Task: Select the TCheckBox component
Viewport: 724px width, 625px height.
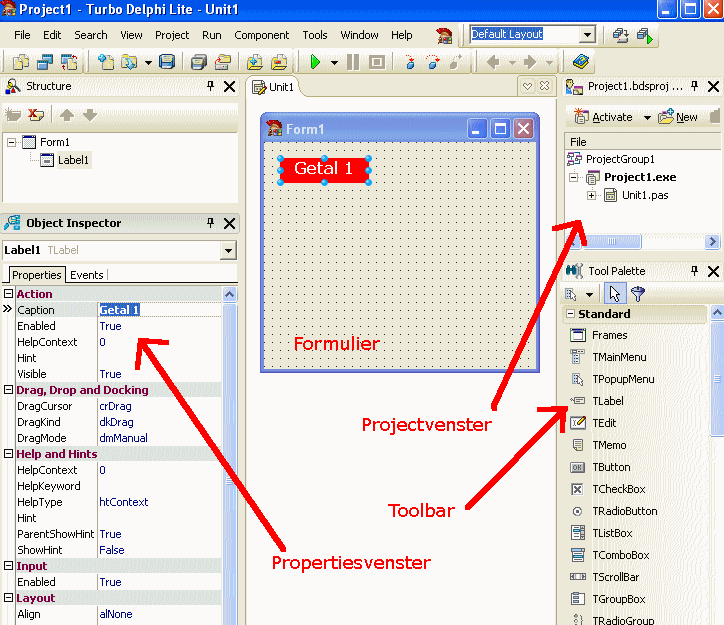Action: point(619,489)
